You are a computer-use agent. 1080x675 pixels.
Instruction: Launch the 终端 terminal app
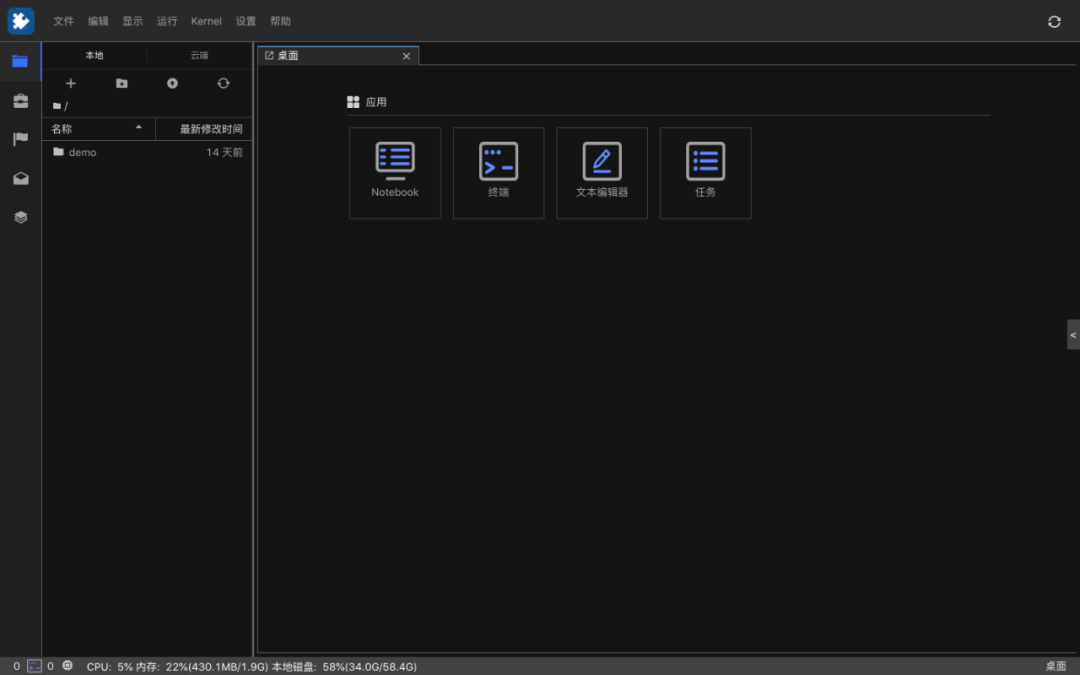point(498,173)
